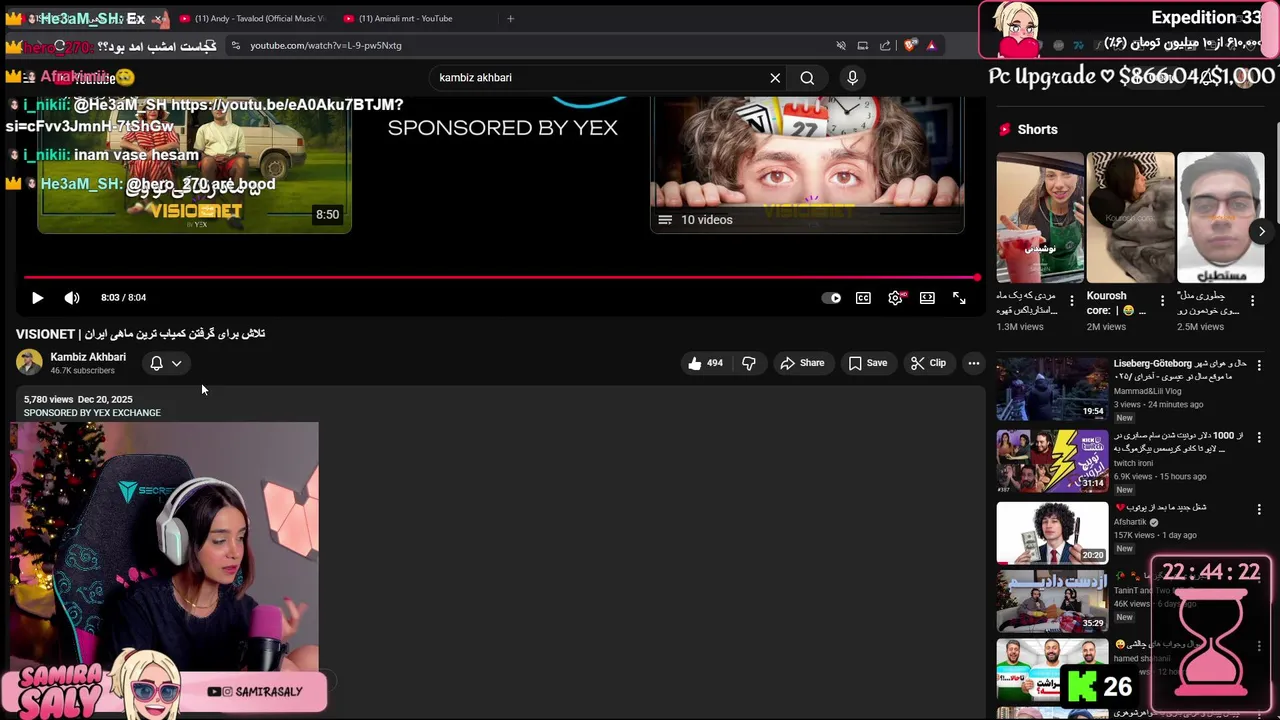Open the Liseberg-Göteborg video thumbnail

pos(1052,389)
